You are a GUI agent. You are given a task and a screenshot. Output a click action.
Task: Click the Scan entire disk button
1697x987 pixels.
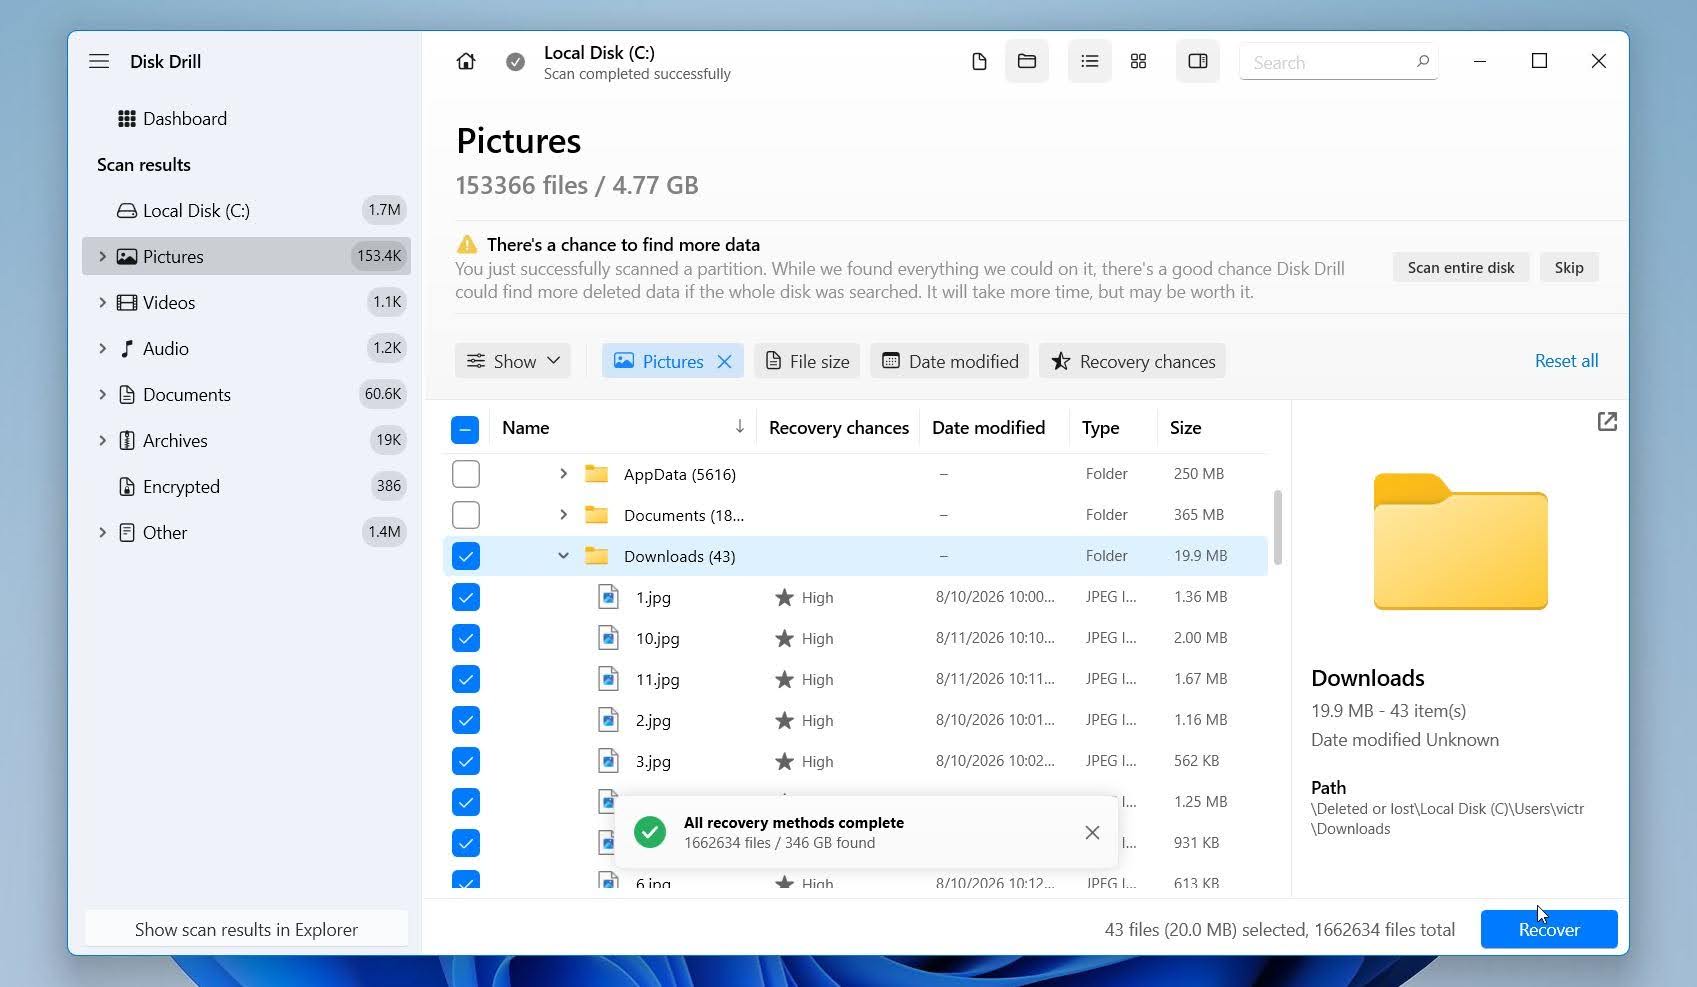[x=1461, y=267]
